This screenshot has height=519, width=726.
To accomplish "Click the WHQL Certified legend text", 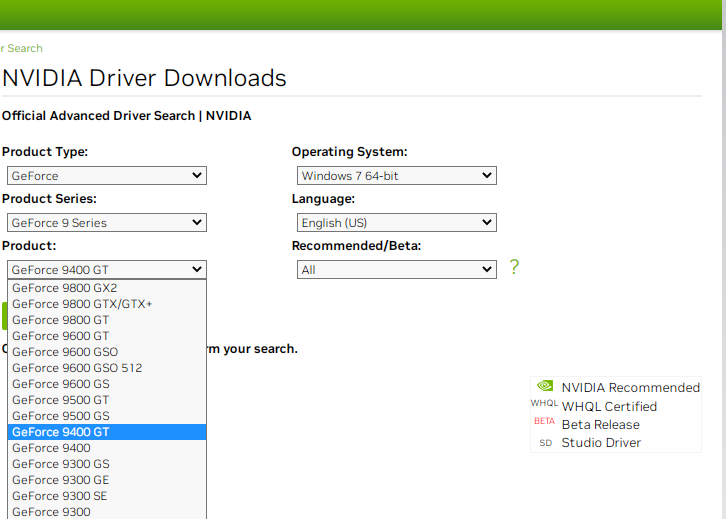I will click(609, 406).
